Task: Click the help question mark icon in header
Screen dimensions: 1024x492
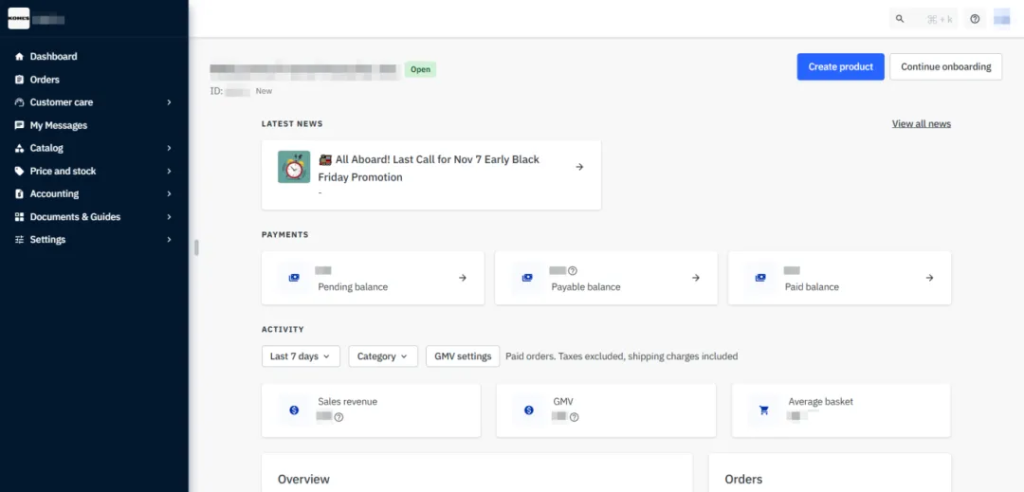Action: (x=974, y=19)
